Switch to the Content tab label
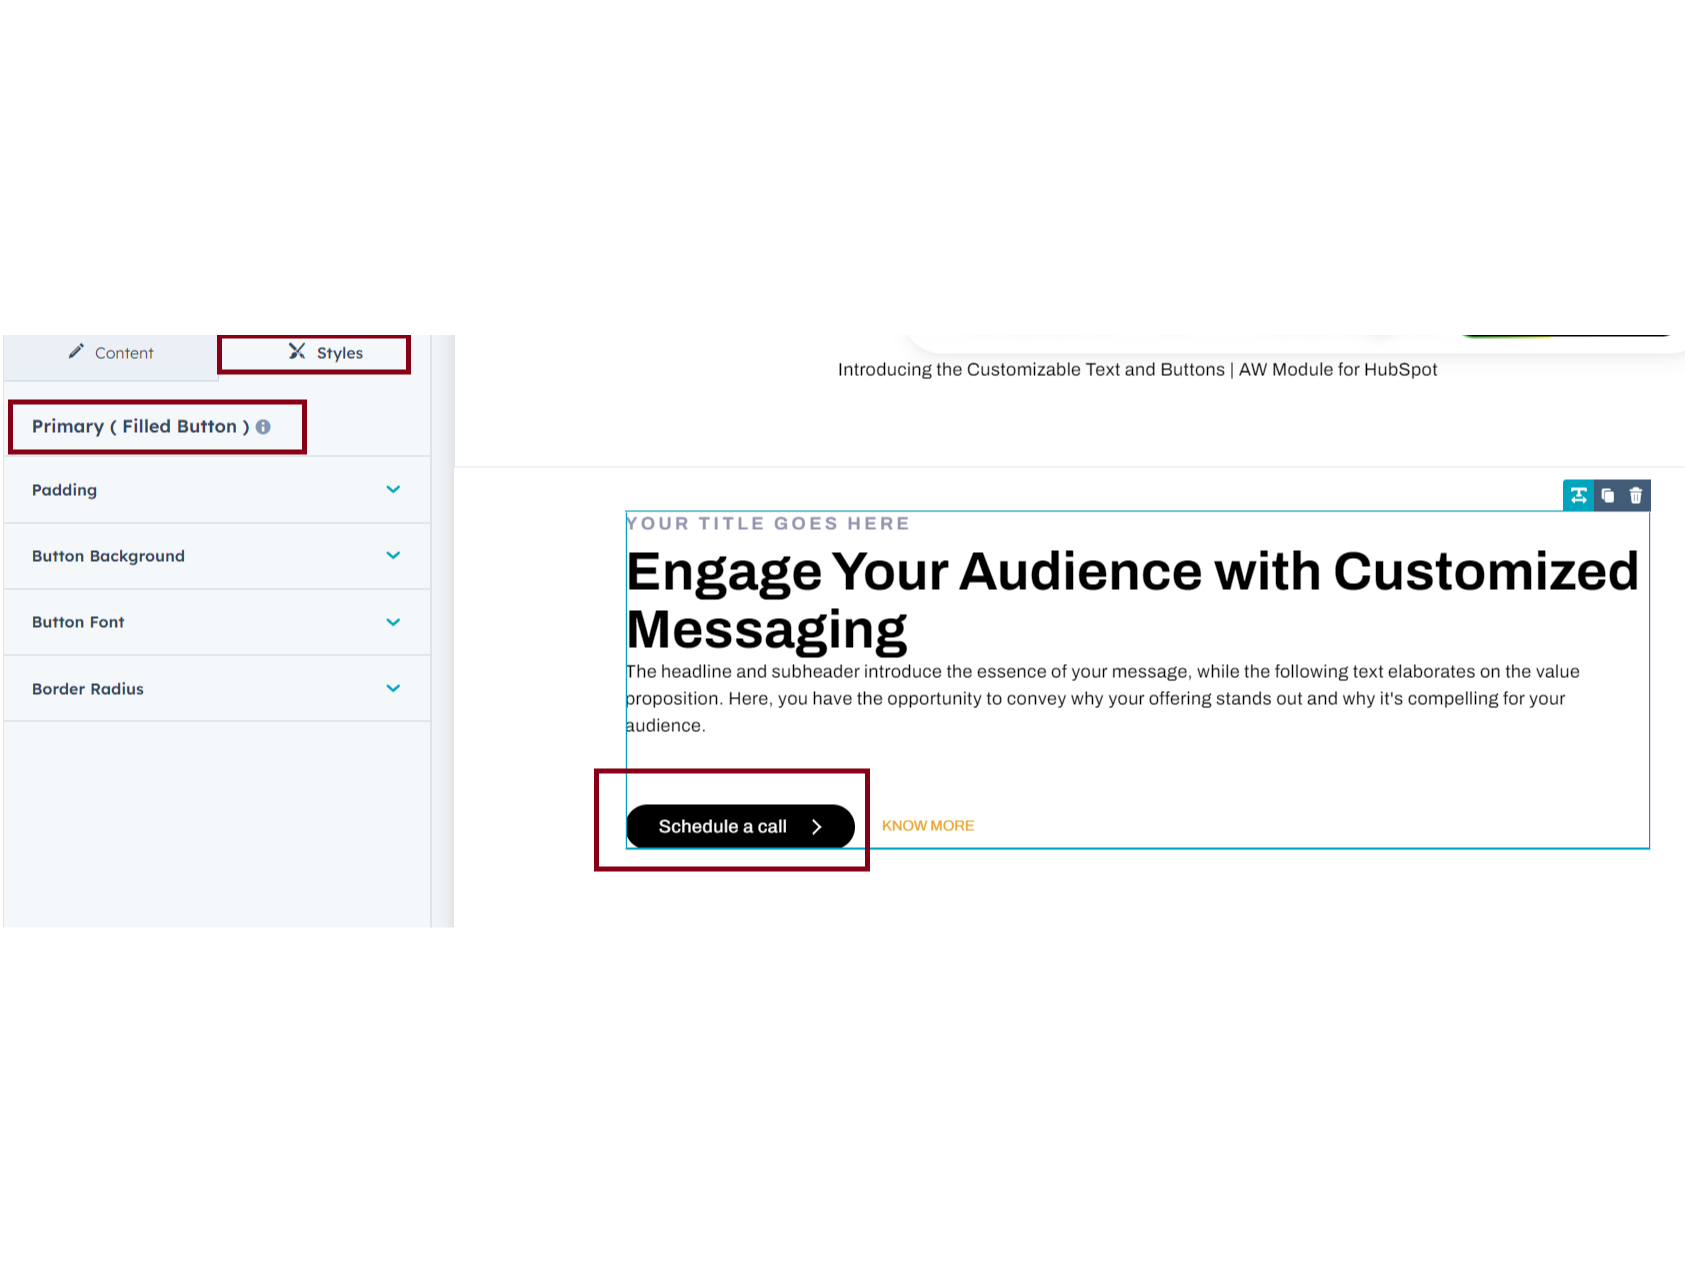This screenshot has width=1685, height=1264. tap(124, 353)
